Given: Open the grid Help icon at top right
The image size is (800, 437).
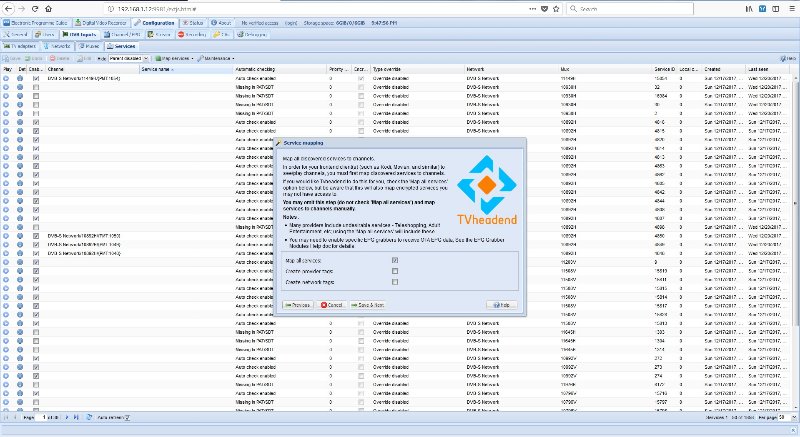Looking at the screenshot, I should [787, 59].
